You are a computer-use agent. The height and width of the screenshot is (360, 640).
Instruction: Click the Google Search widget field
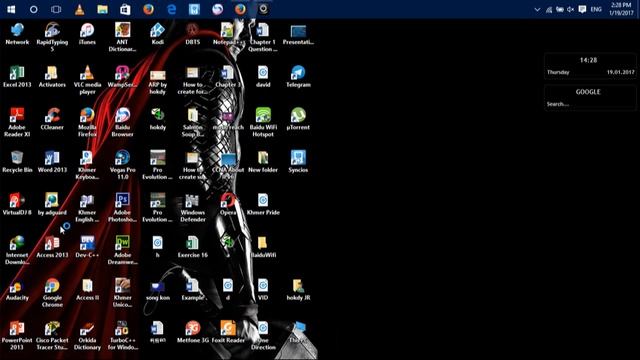(x=590, y=104)
